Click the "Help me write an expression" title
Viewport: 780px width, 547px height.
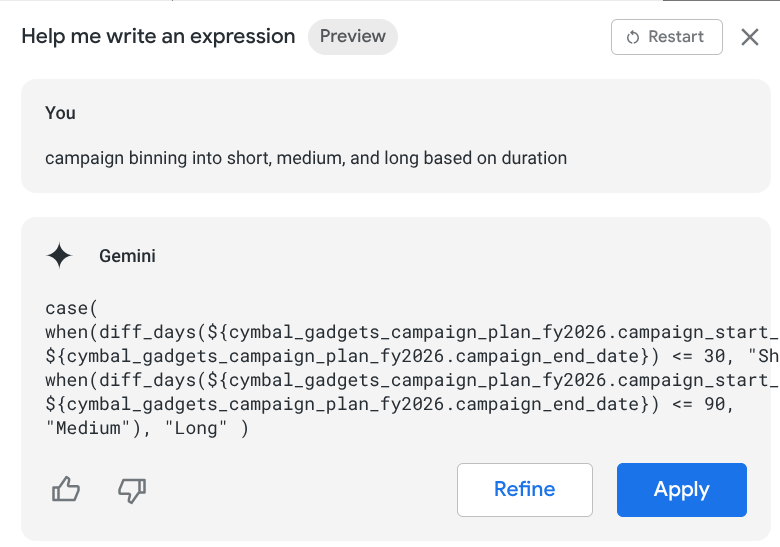coord(158,37)
